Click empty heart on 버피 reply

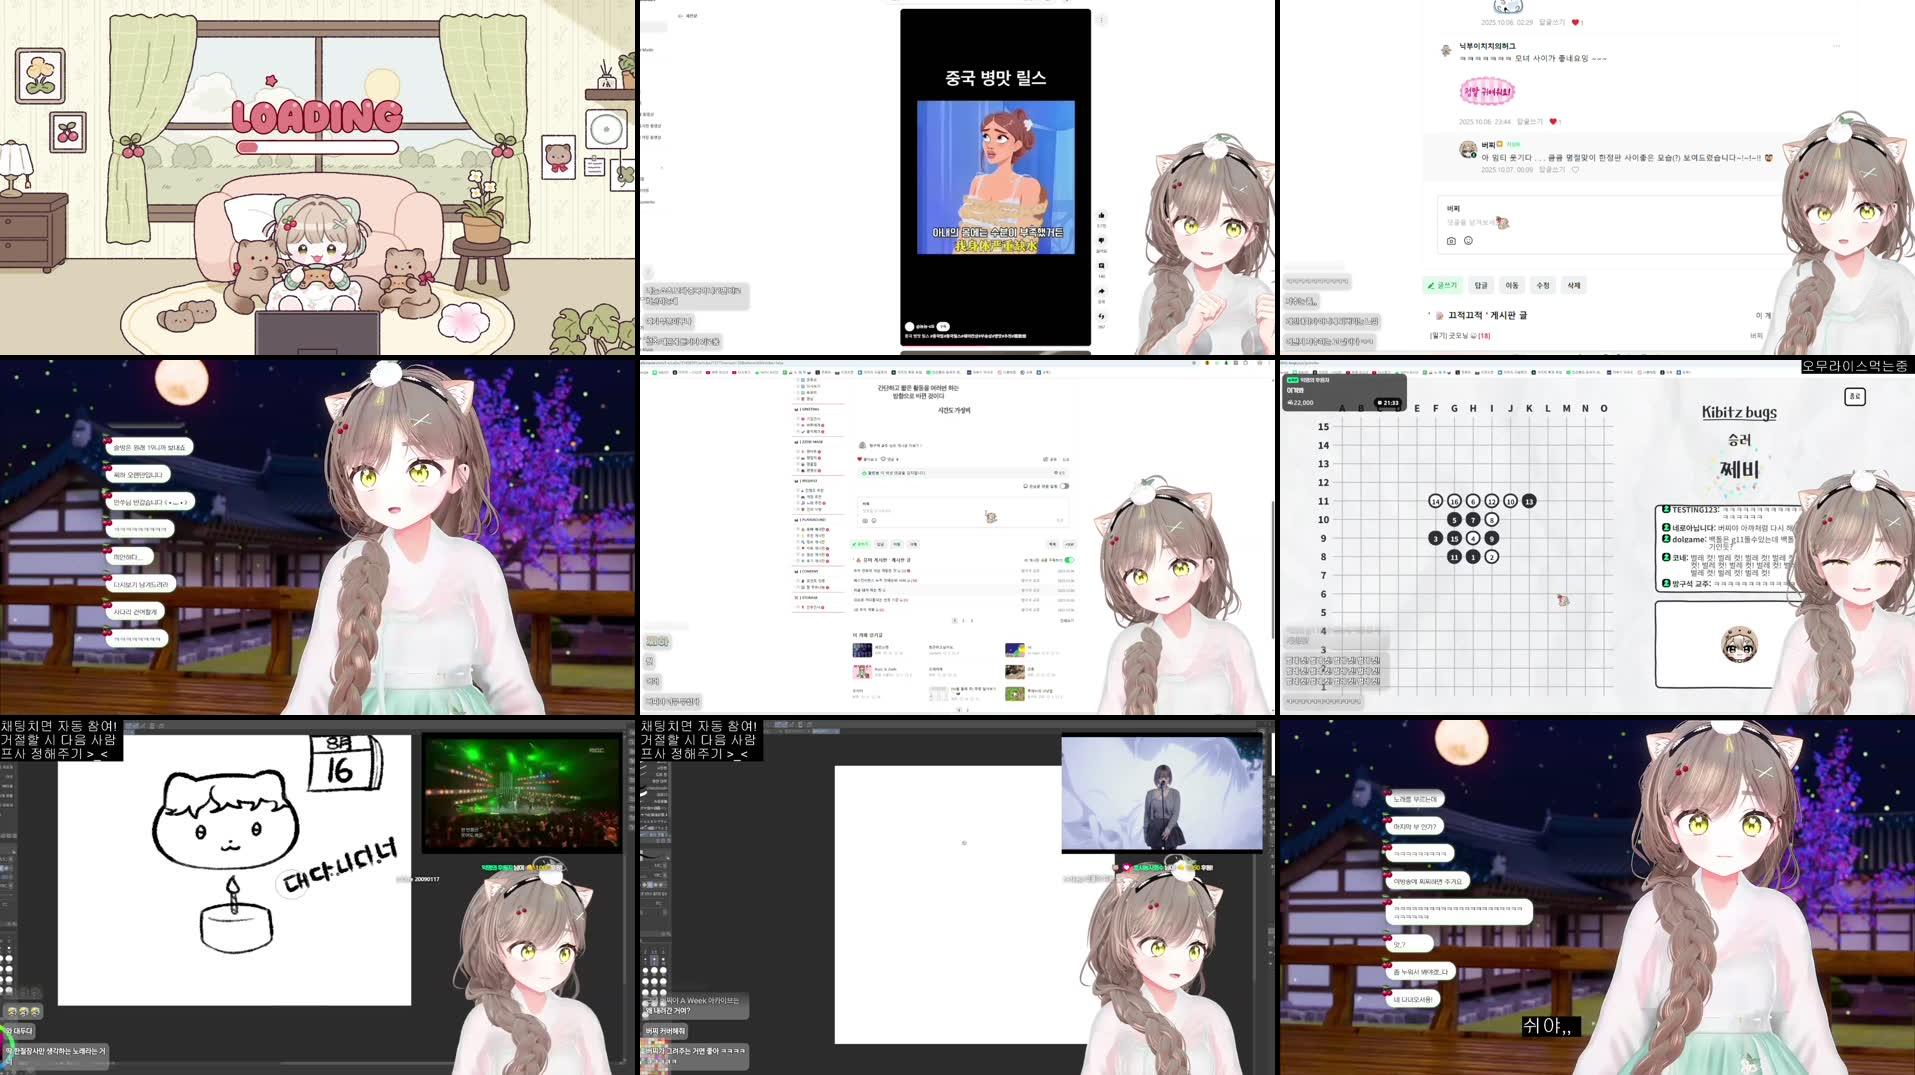coord(1575,170)
